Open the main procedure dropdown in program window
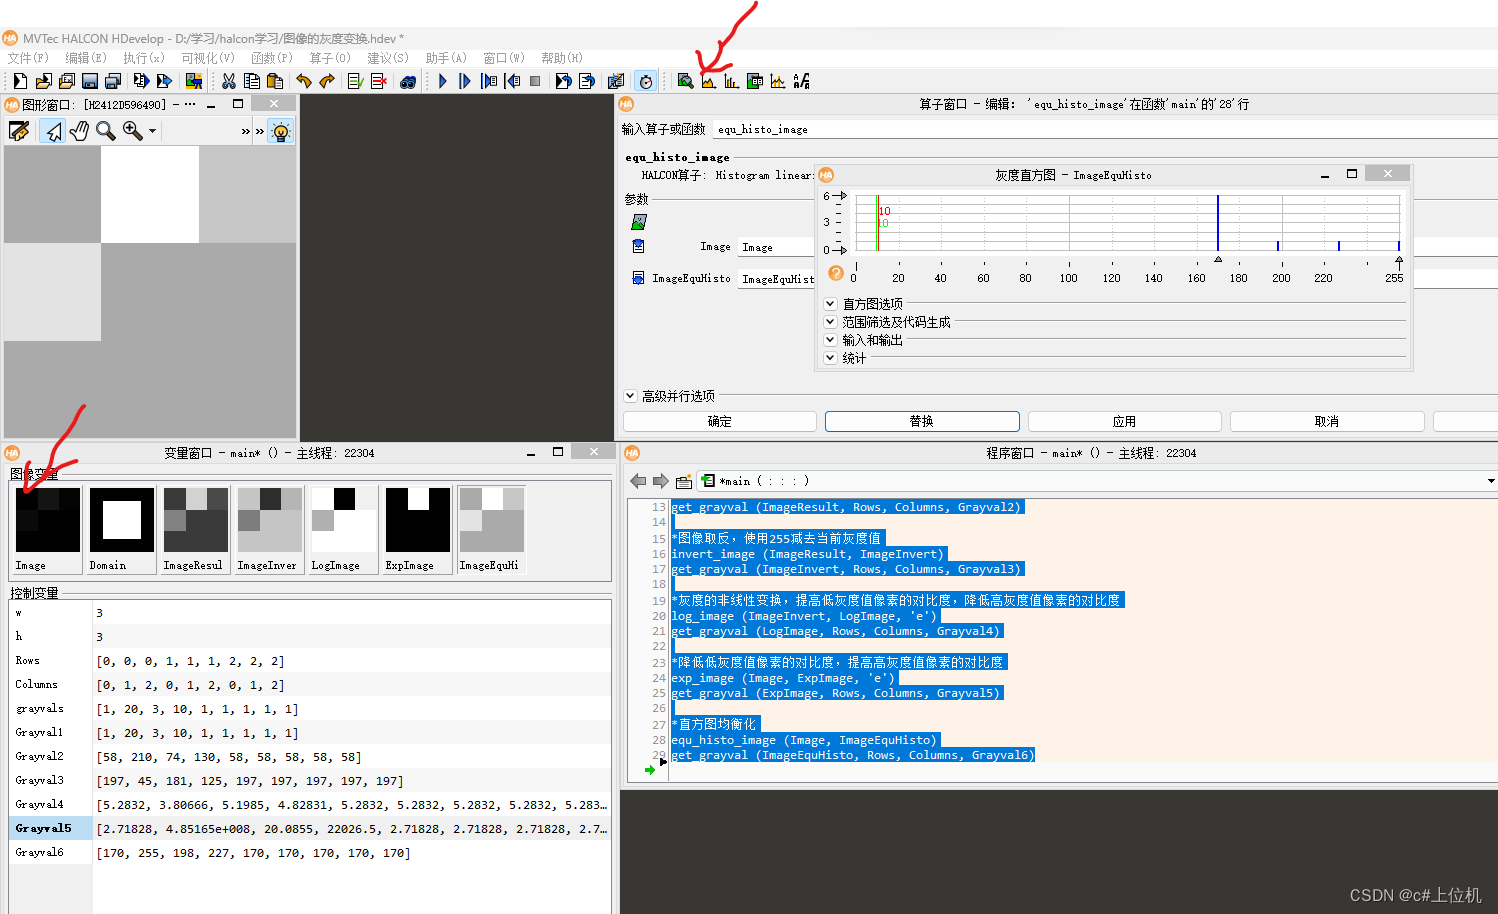1498x914 pixels. pyautogui.click(x=1491, y=481)
